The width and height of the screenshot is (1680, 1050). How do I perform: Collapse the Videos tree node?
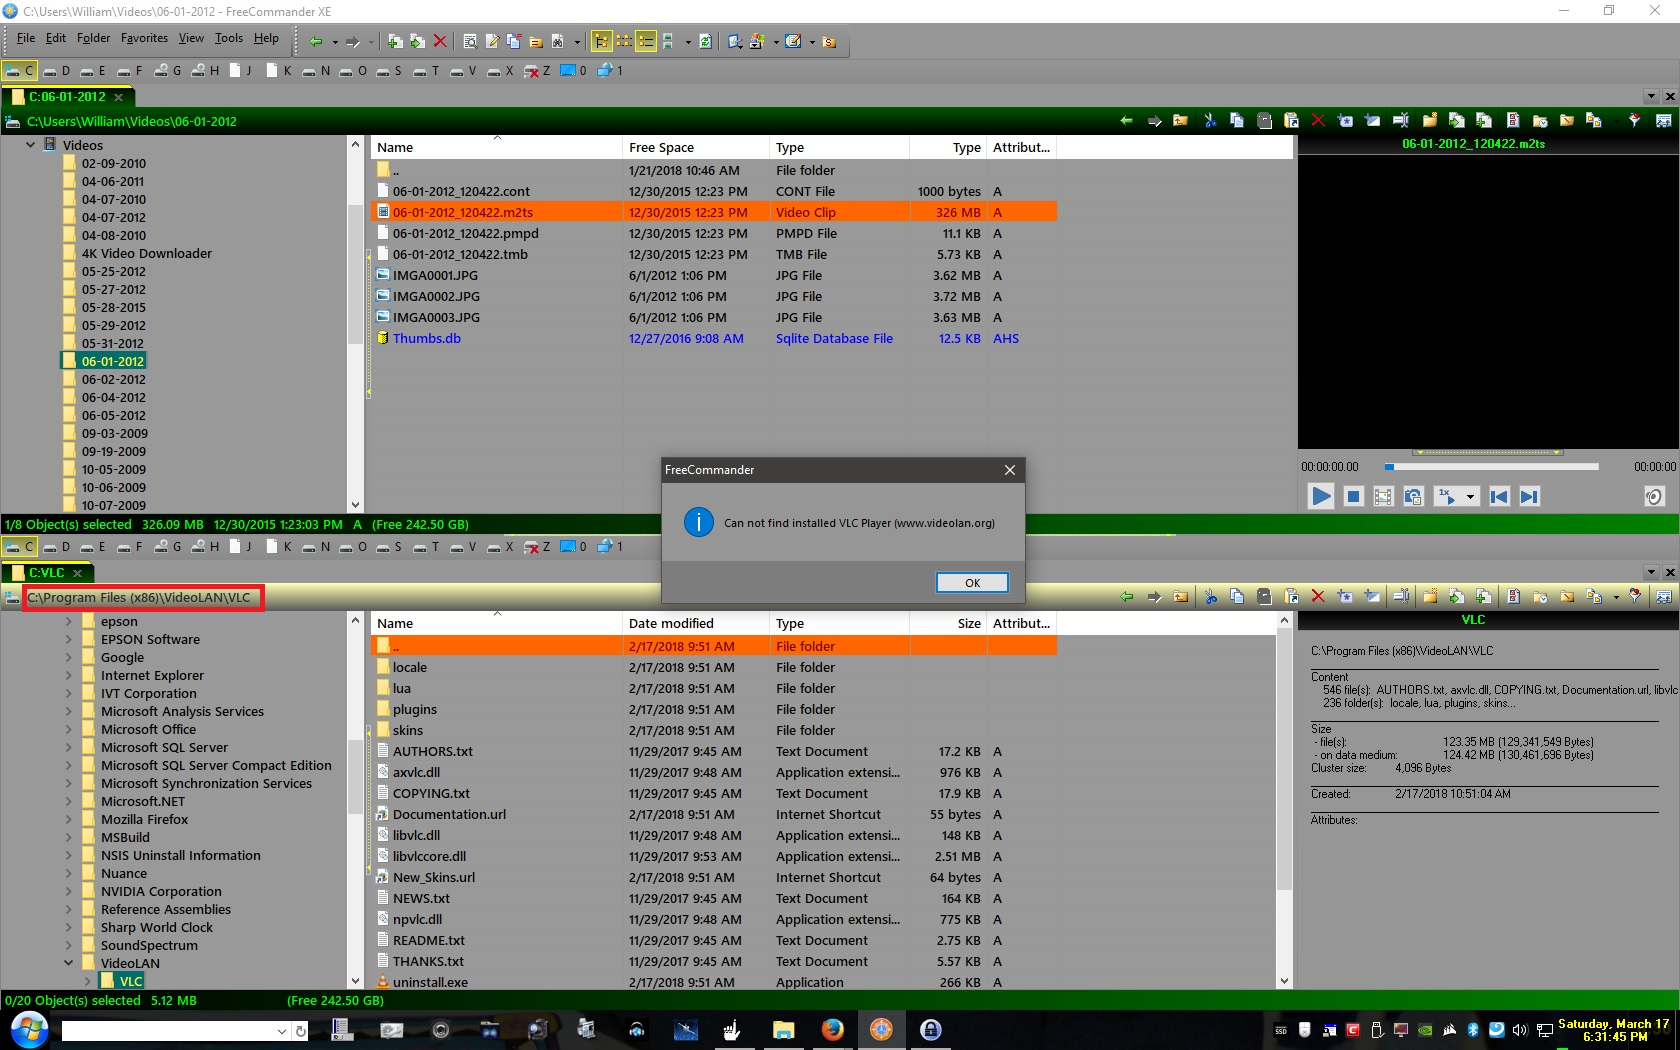click(x=30, y=145)
